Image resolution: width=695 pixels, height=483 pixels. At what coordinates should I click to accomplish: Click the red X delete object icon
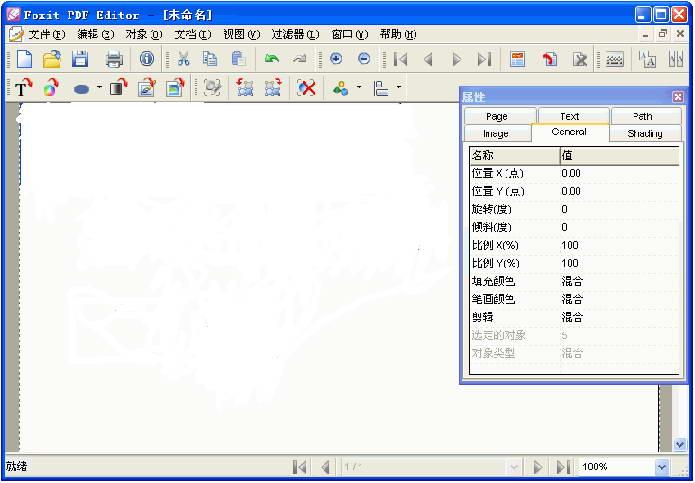point(307,88)
